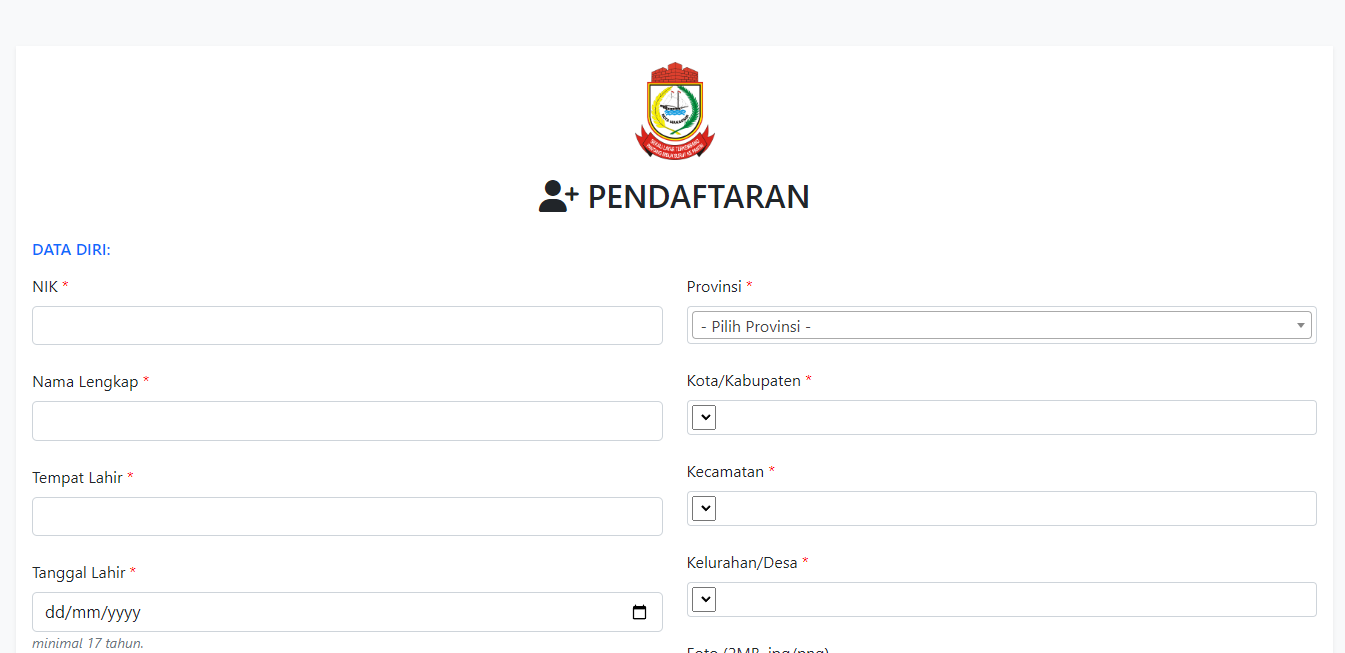The width and height of the screenshot is (1345, 653).
Task: Click the Kota/Kabupaten label text
Action: click(743, 381)
